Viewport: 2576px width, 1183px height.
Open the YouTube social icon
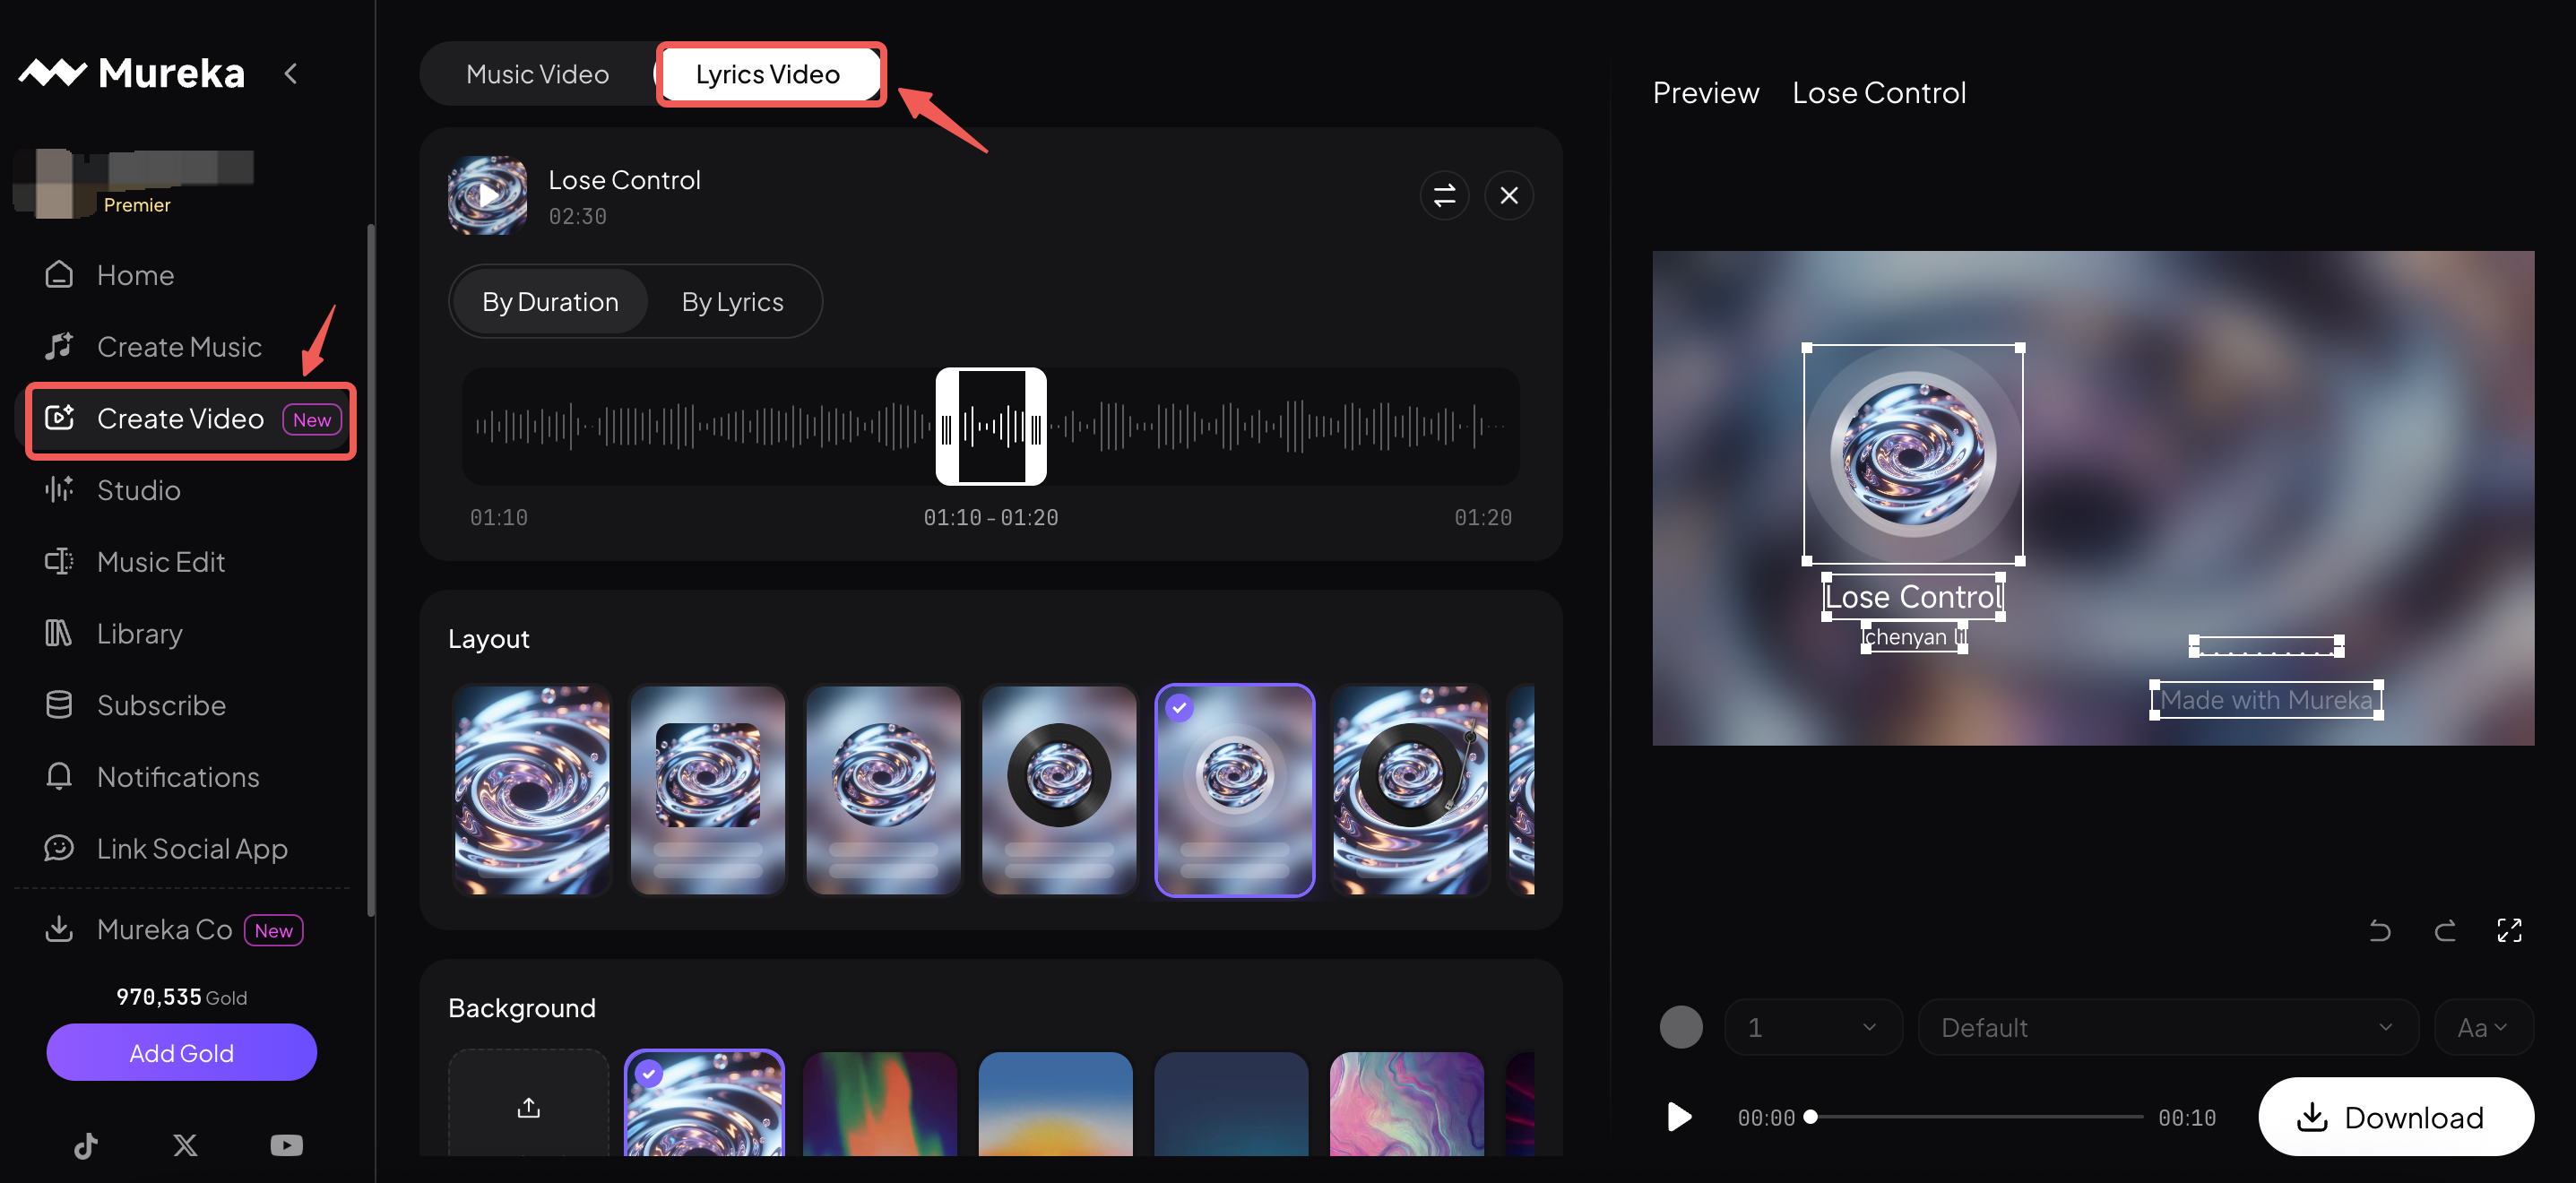(286, 1145)
